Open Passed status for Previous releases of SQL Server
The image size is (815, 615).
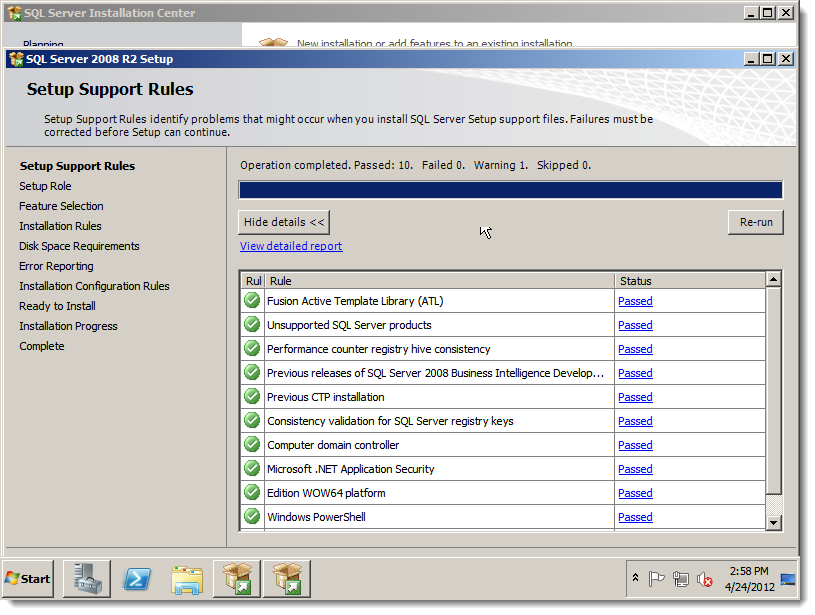coord(635,373)
